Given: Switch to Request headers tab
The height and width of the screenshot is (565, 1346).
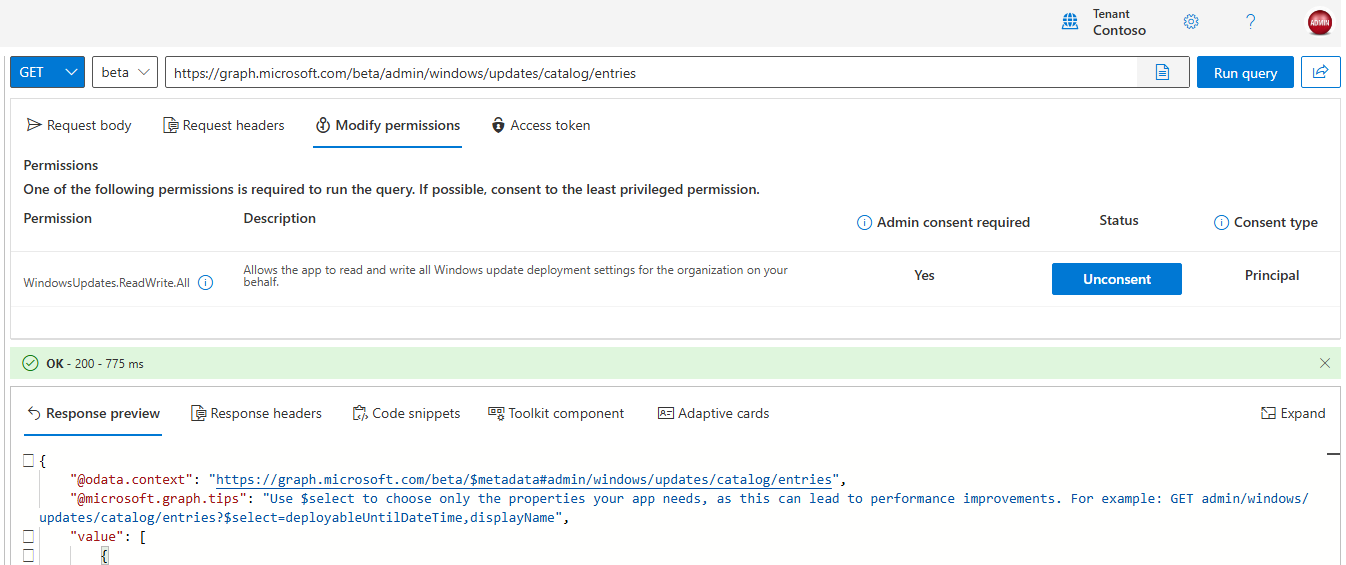Looking at the screenshot, I should point(223,125).
